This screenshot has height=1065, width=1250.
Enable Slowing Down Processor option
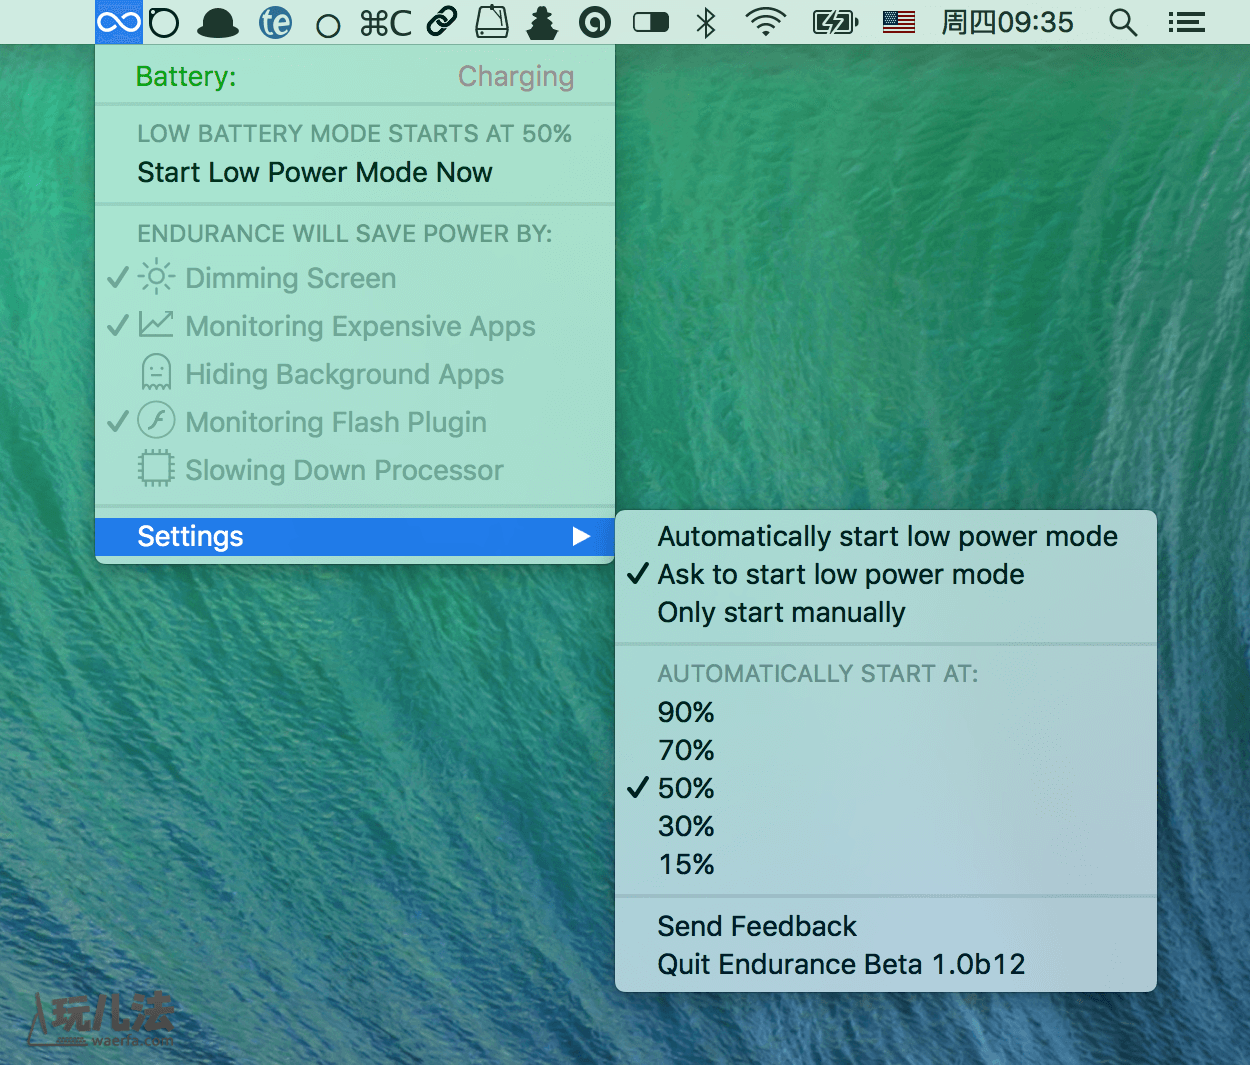point(355,470)
